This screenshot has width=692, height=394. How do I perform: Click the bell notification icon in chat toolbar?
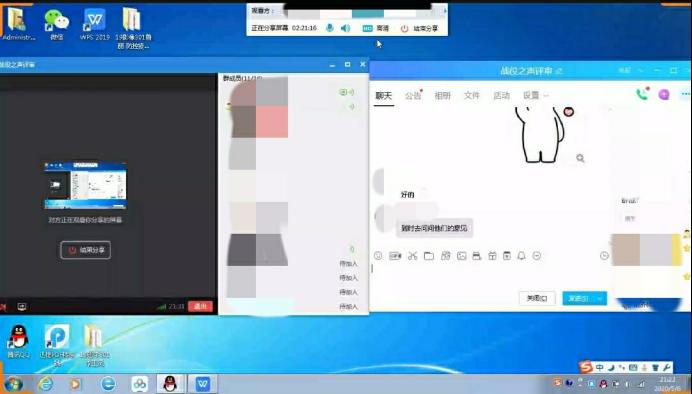pos(521,255)
